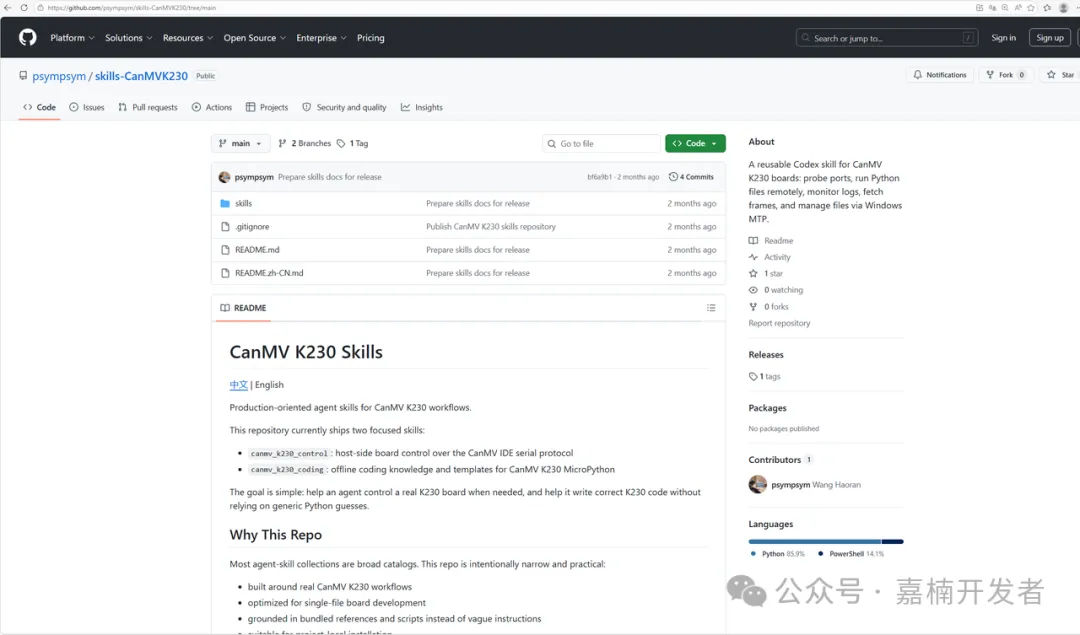Click the README.md file icon
This screenshot has height=635, width=1080.
225,250
